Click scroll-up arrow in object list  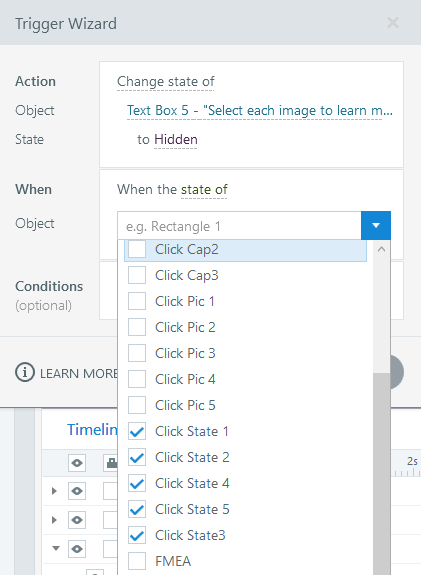click(381, 249)
